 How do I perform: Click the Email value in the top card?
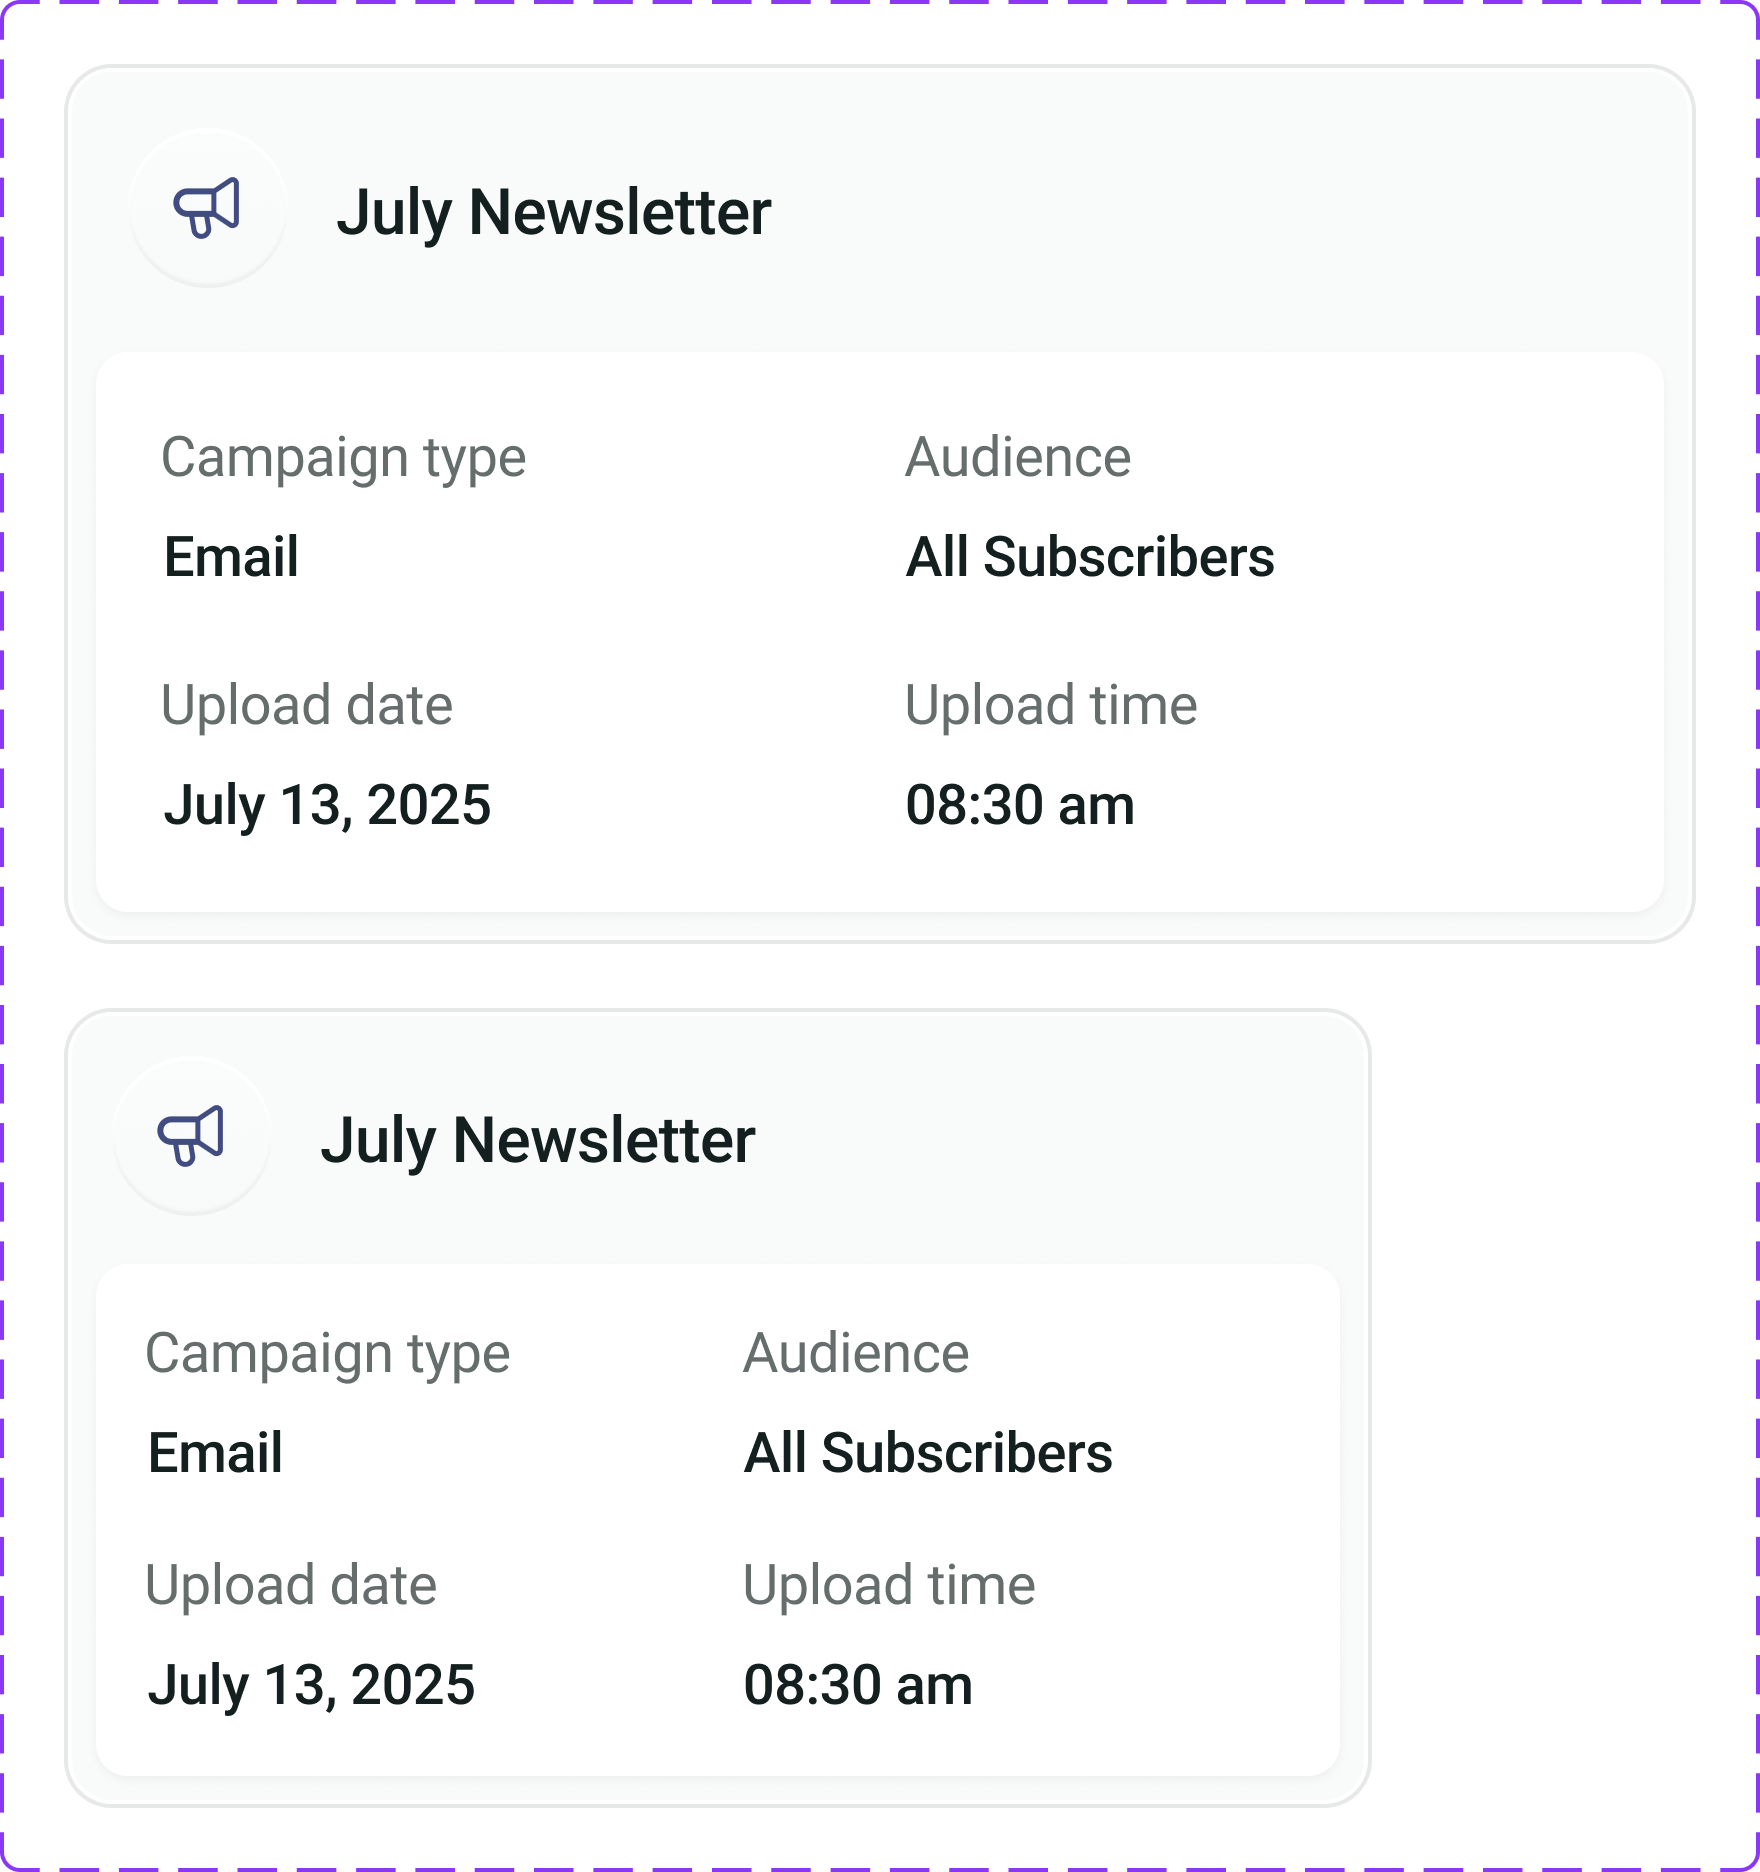(231, 557)
